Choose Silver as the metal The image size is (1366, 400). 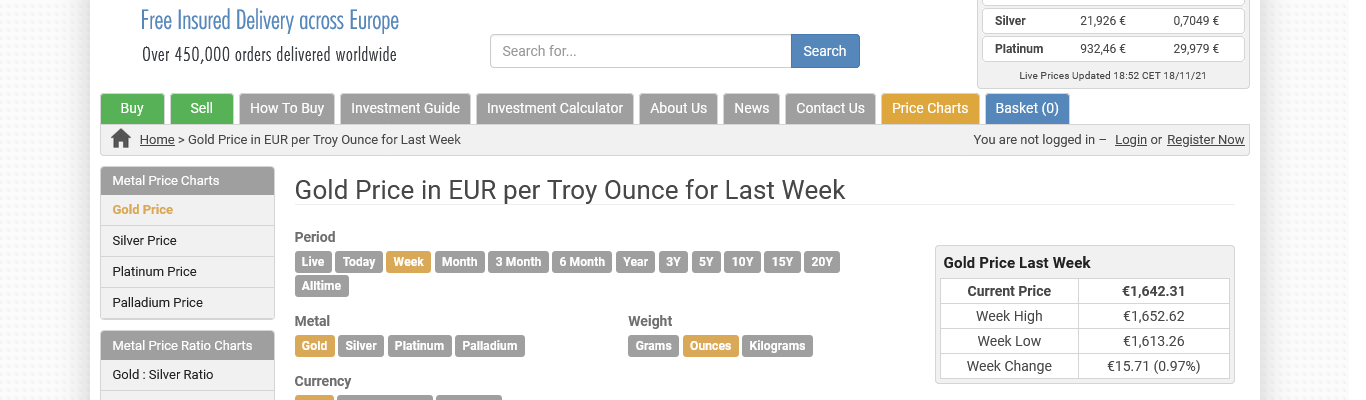361,346
